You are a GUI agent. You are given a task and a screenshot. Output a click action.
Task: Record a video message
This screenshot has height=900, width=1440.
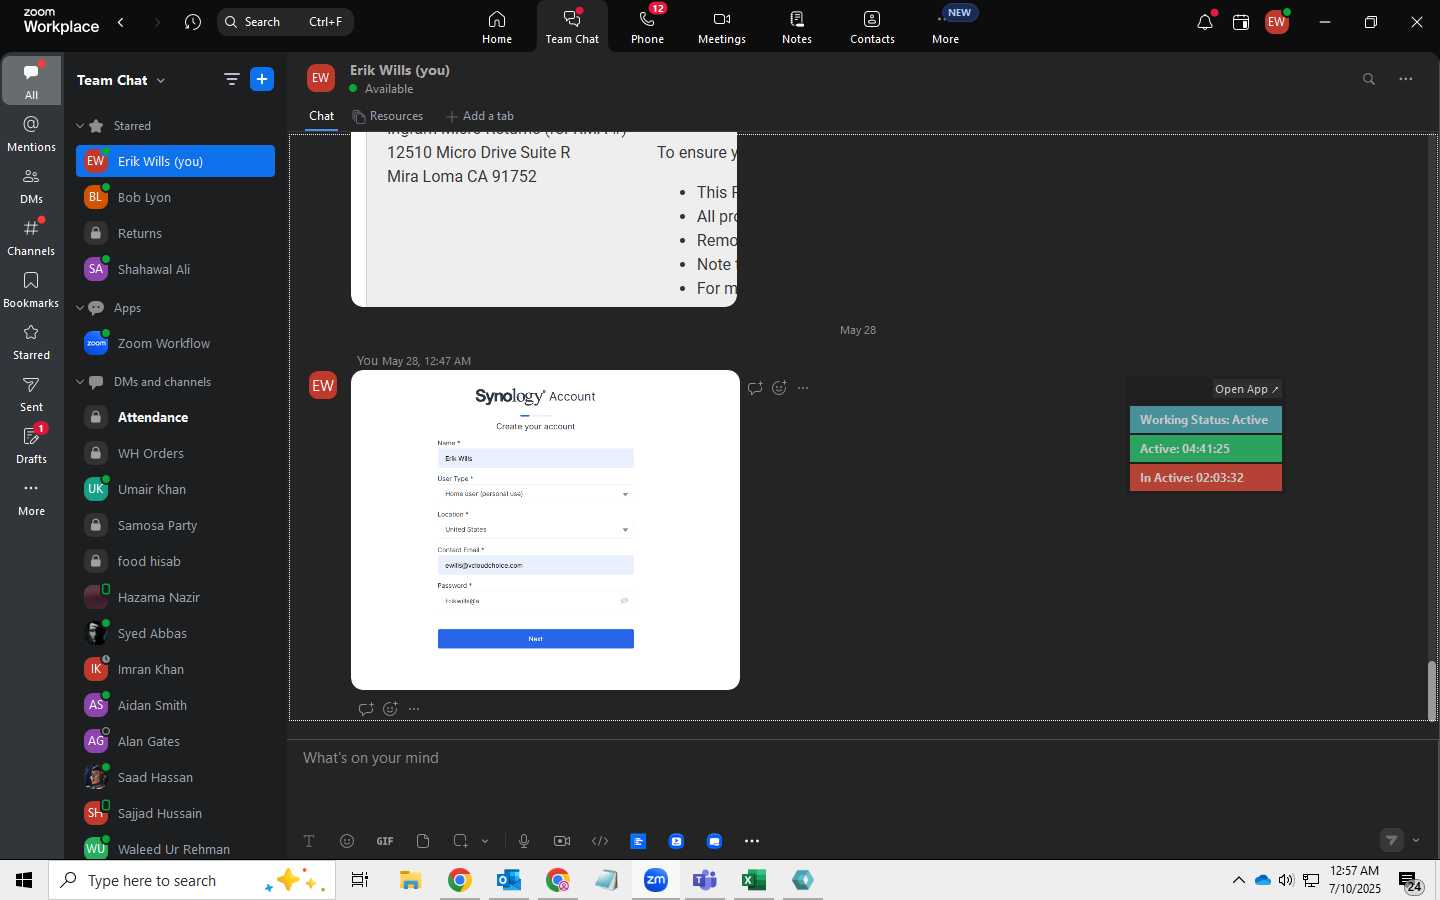pyautogui.click(x=562, y=841)
